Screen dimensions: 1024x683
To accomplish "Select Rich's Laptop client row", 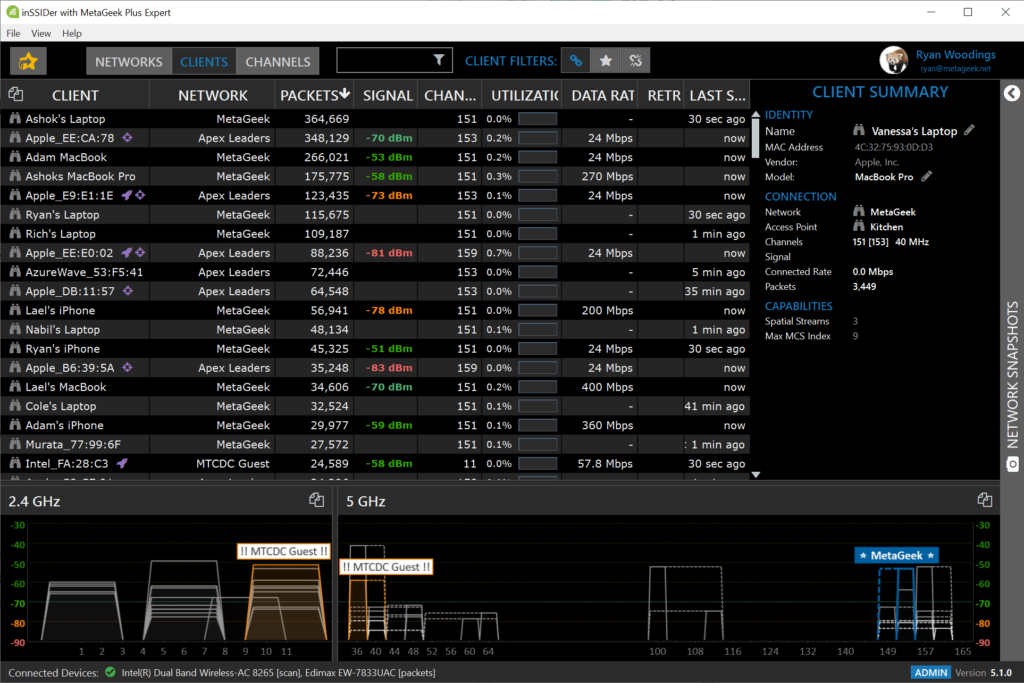I will (x=376, y=234).
